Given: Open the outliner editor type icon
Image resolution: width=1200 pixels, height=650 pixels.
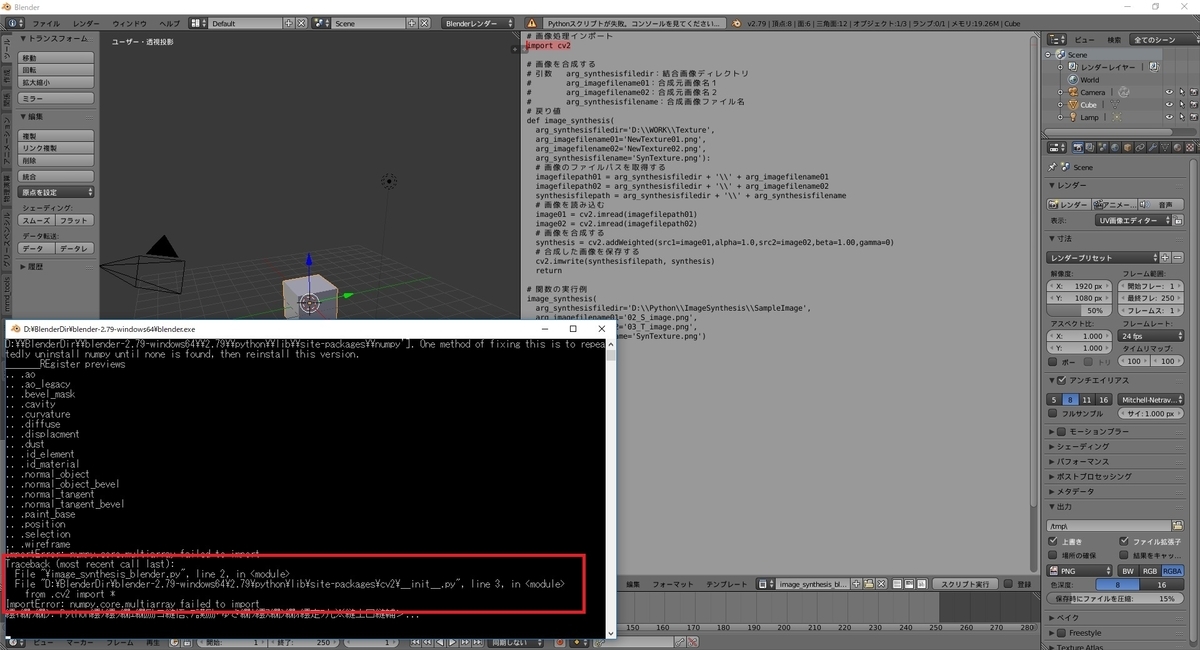Looking at the screenshot, I should tap(1057, 39).
